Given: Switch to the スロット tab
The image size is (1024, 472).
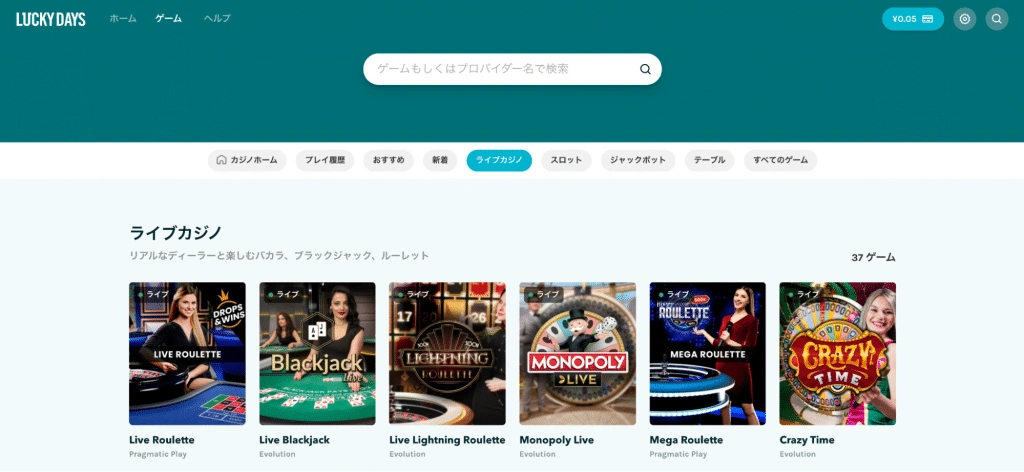Looking at the screenshot, I should click(566, 161).
